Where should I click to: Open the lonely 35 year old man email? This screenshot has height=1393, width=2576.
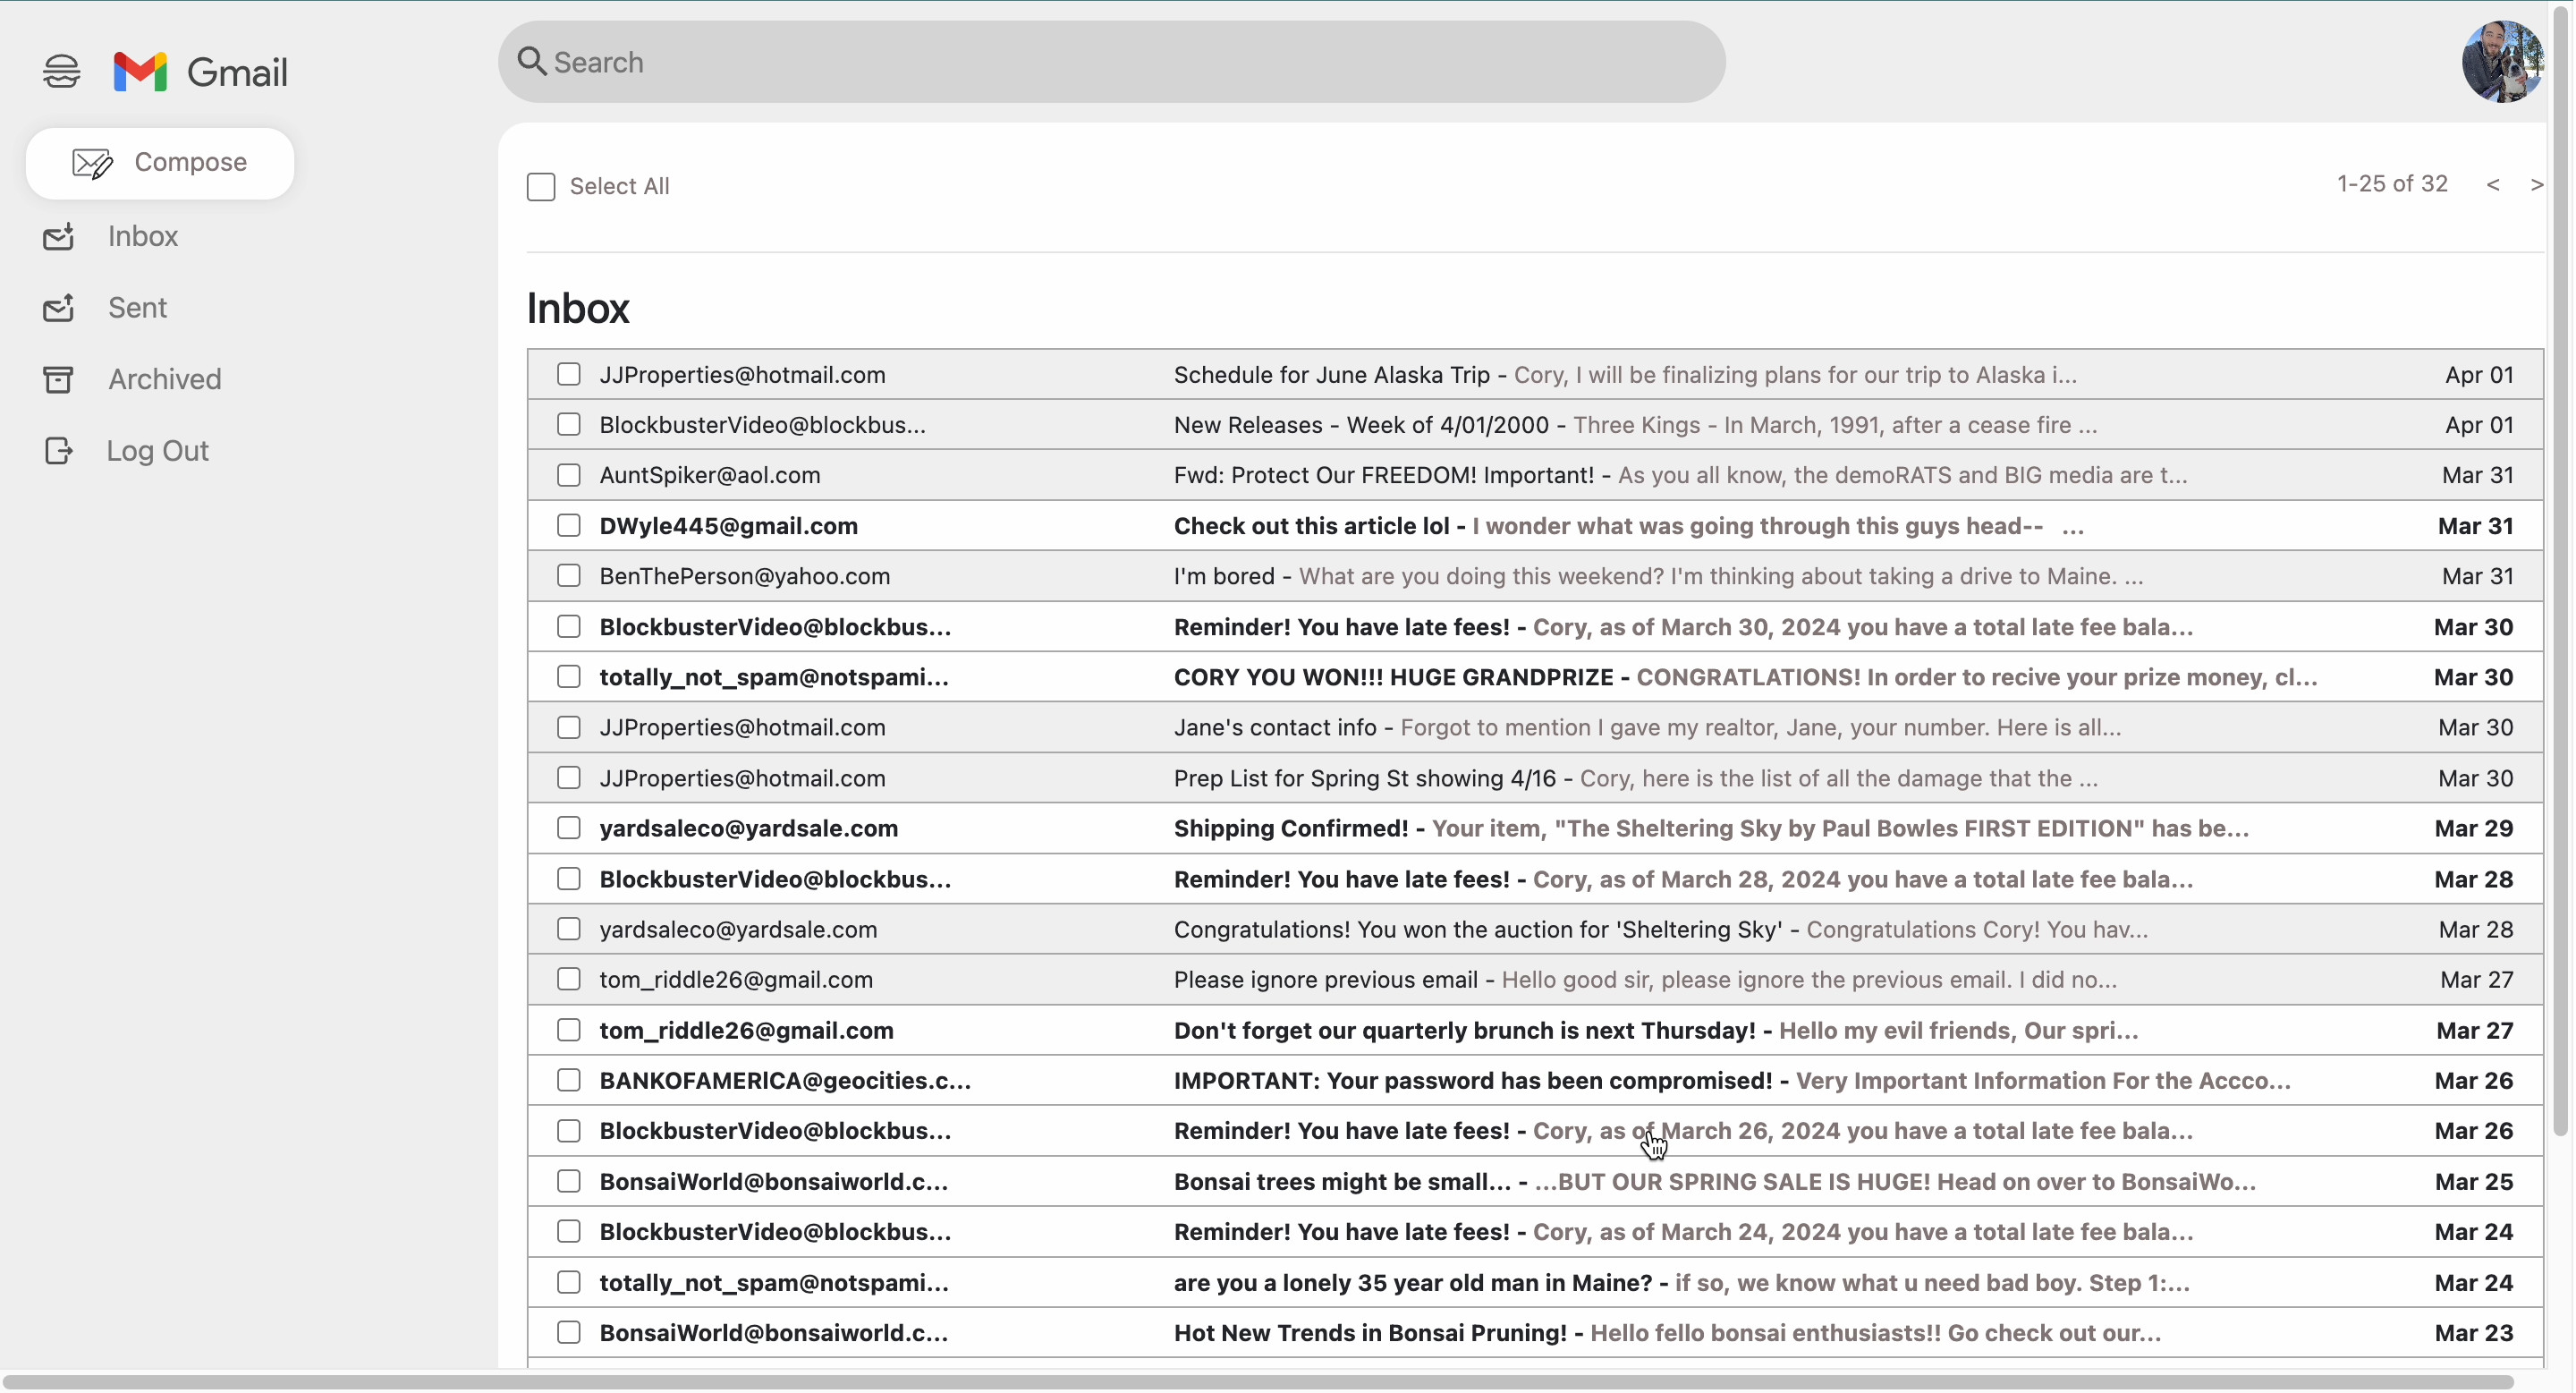(x=1535, y=1282)
